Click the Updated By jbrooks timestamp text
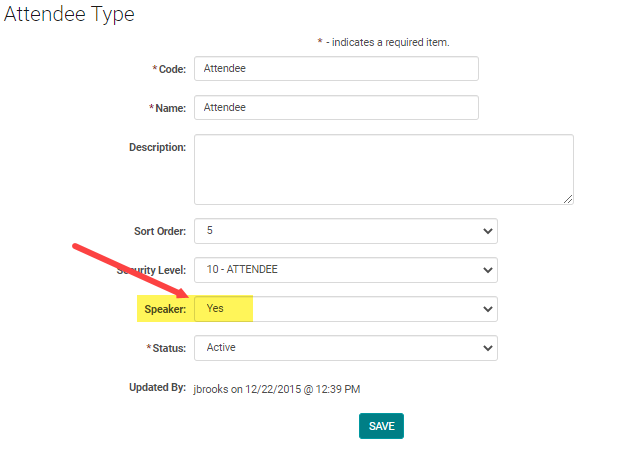This screenshot has width=640, height=456. (276, 388)
